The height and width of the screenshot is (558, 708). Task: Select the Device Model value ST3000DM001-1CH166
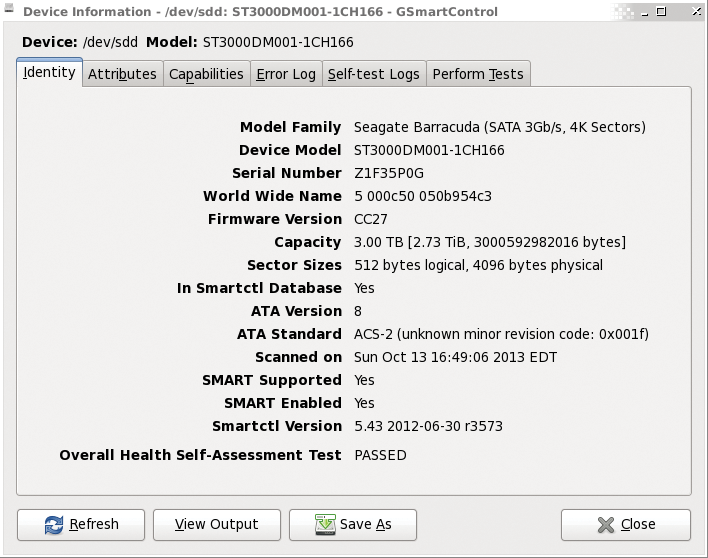429,150
